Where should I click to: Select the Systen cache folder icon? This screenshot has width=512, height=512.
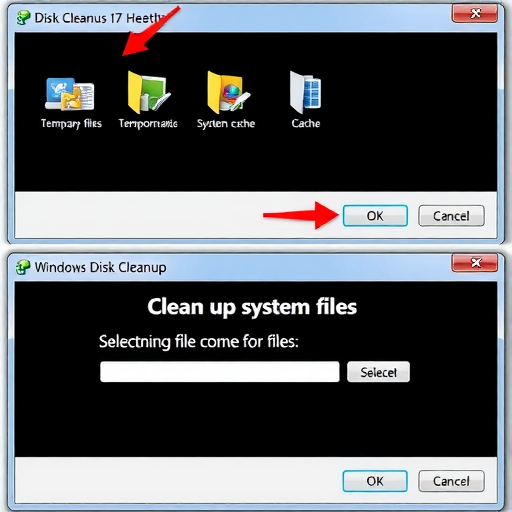pyautogui.click(x=228, y=92)
